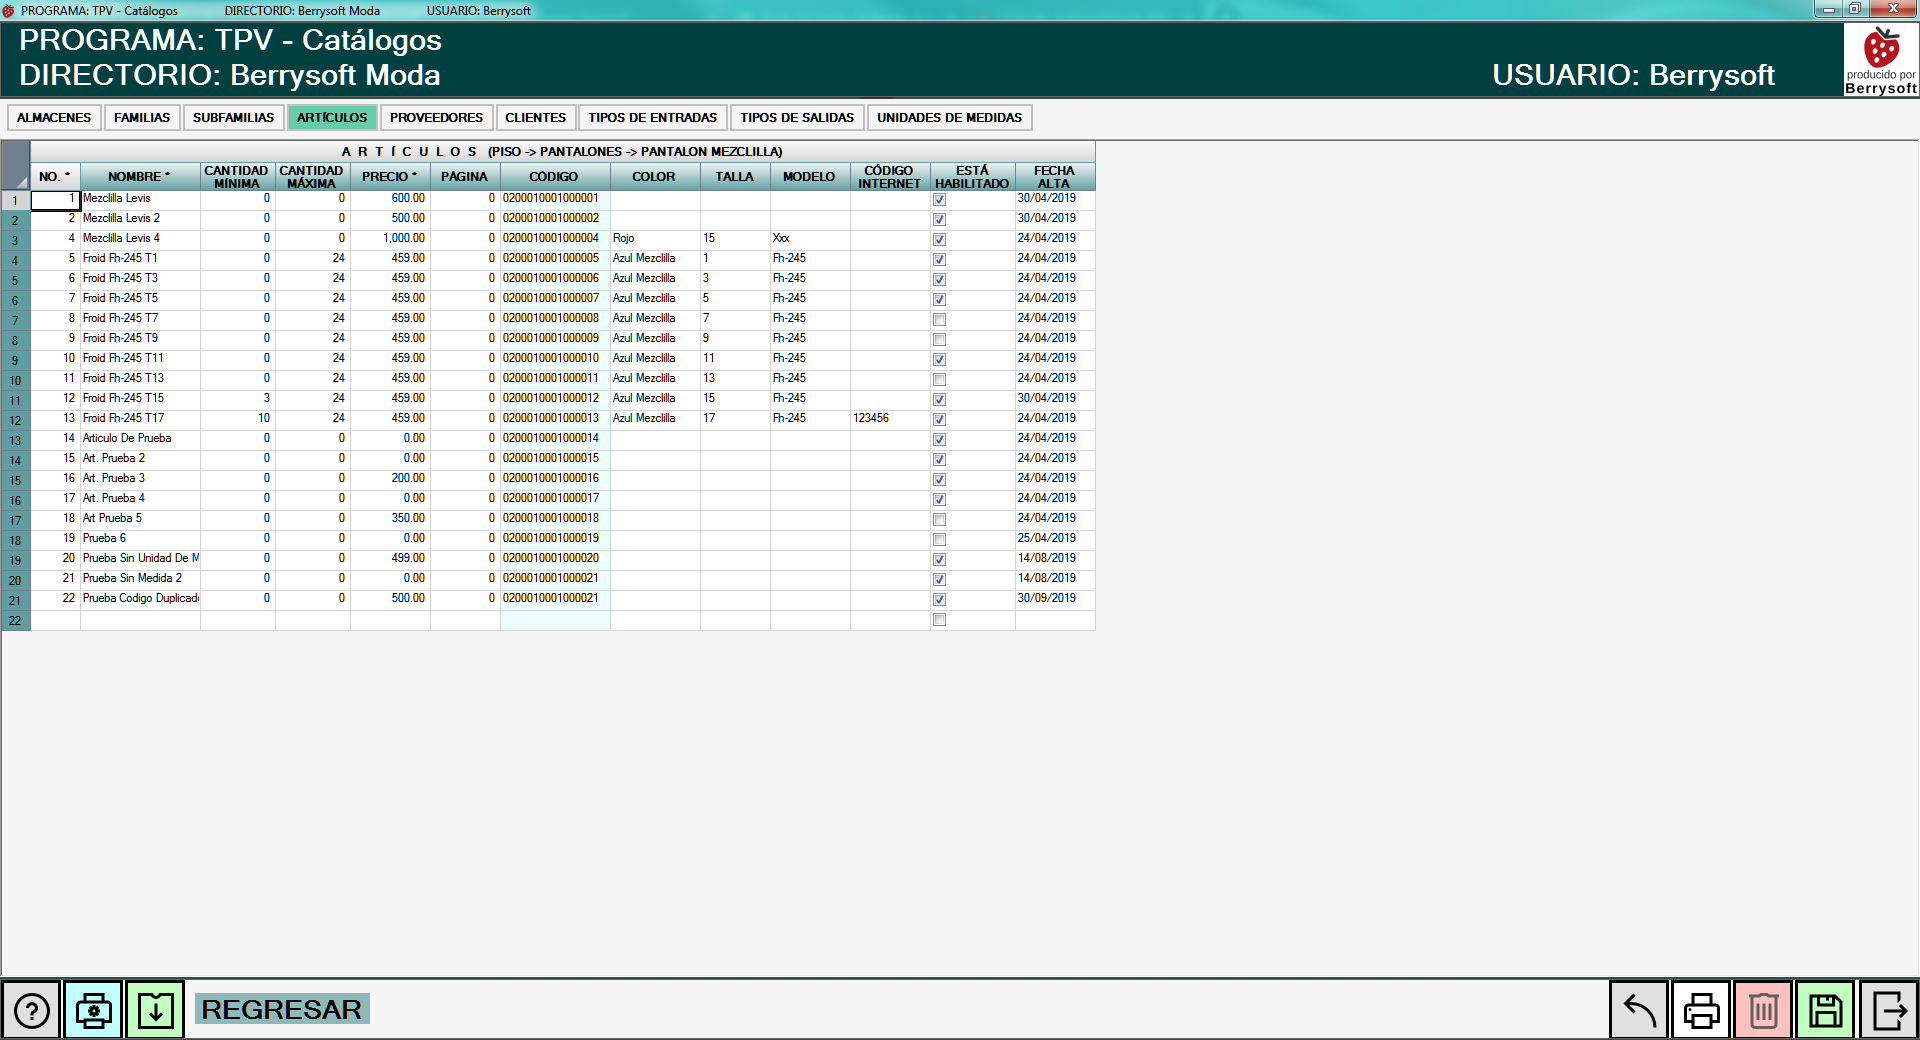Save changes with floppy disk icon
Viewport: 1920px width, 1040px height.
coord(1825,1010)
